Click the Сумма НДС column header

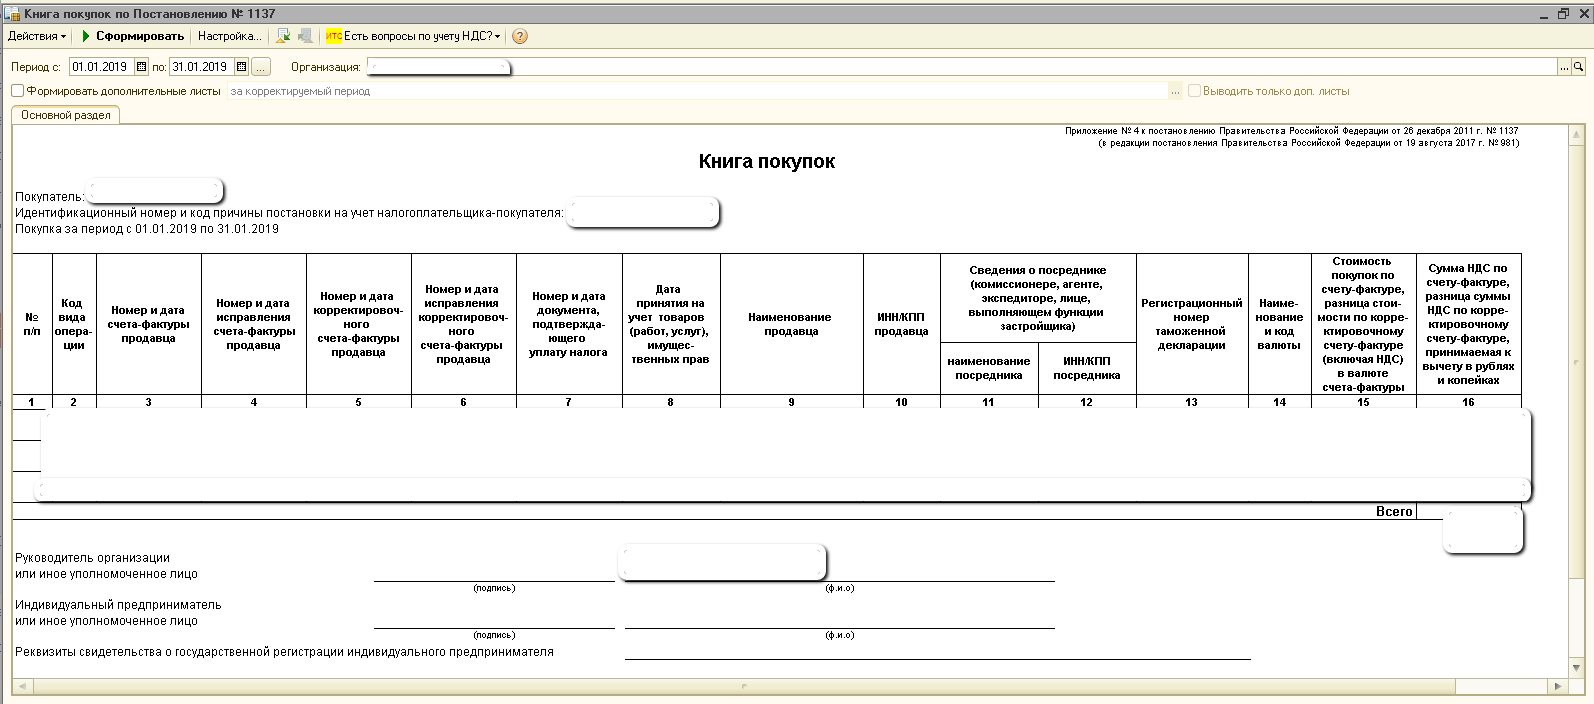pos(1468,324)
